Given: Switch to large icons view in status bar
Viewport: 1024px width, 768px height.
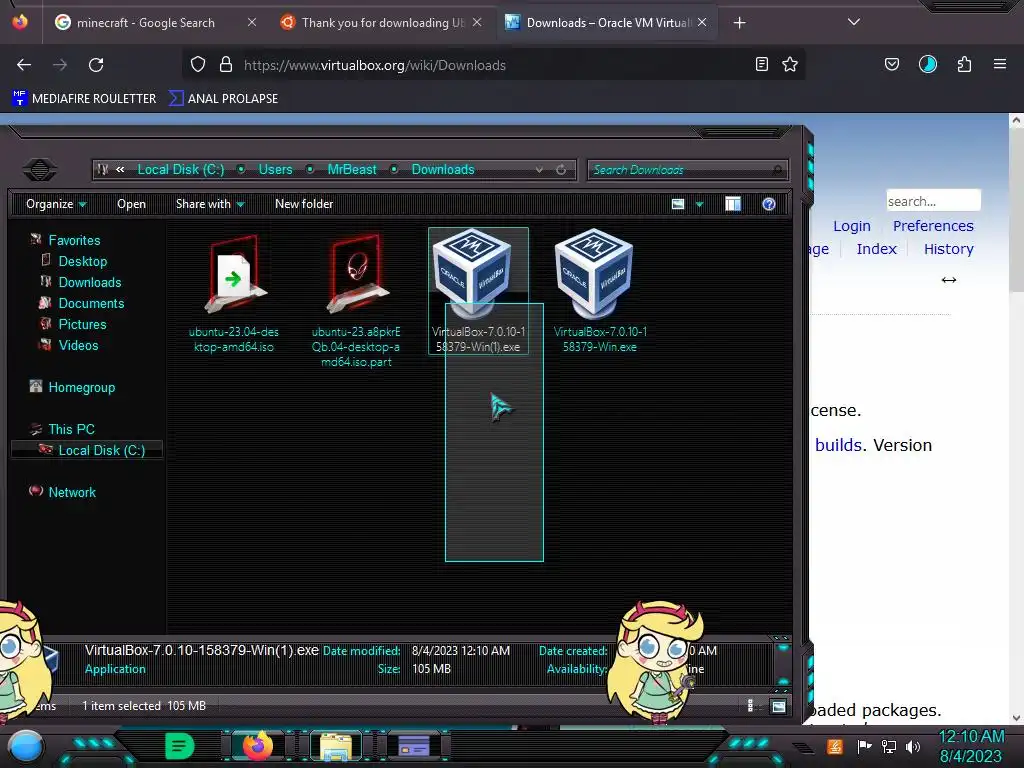Looking at the screenshot, I should [x=778, y=706].
